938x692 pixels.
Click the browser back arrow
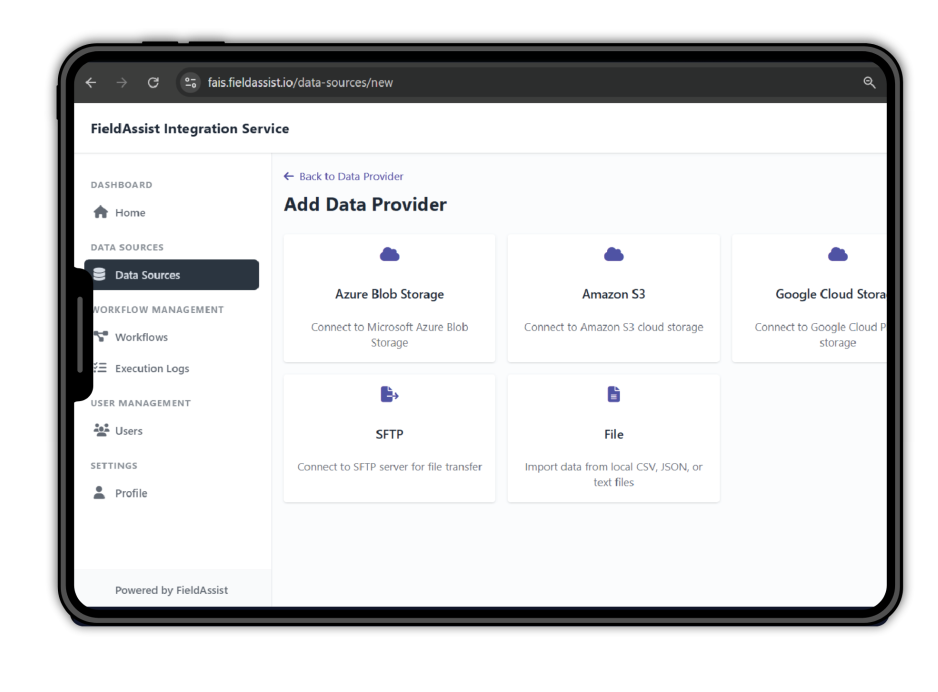click(x=91, y=83)
